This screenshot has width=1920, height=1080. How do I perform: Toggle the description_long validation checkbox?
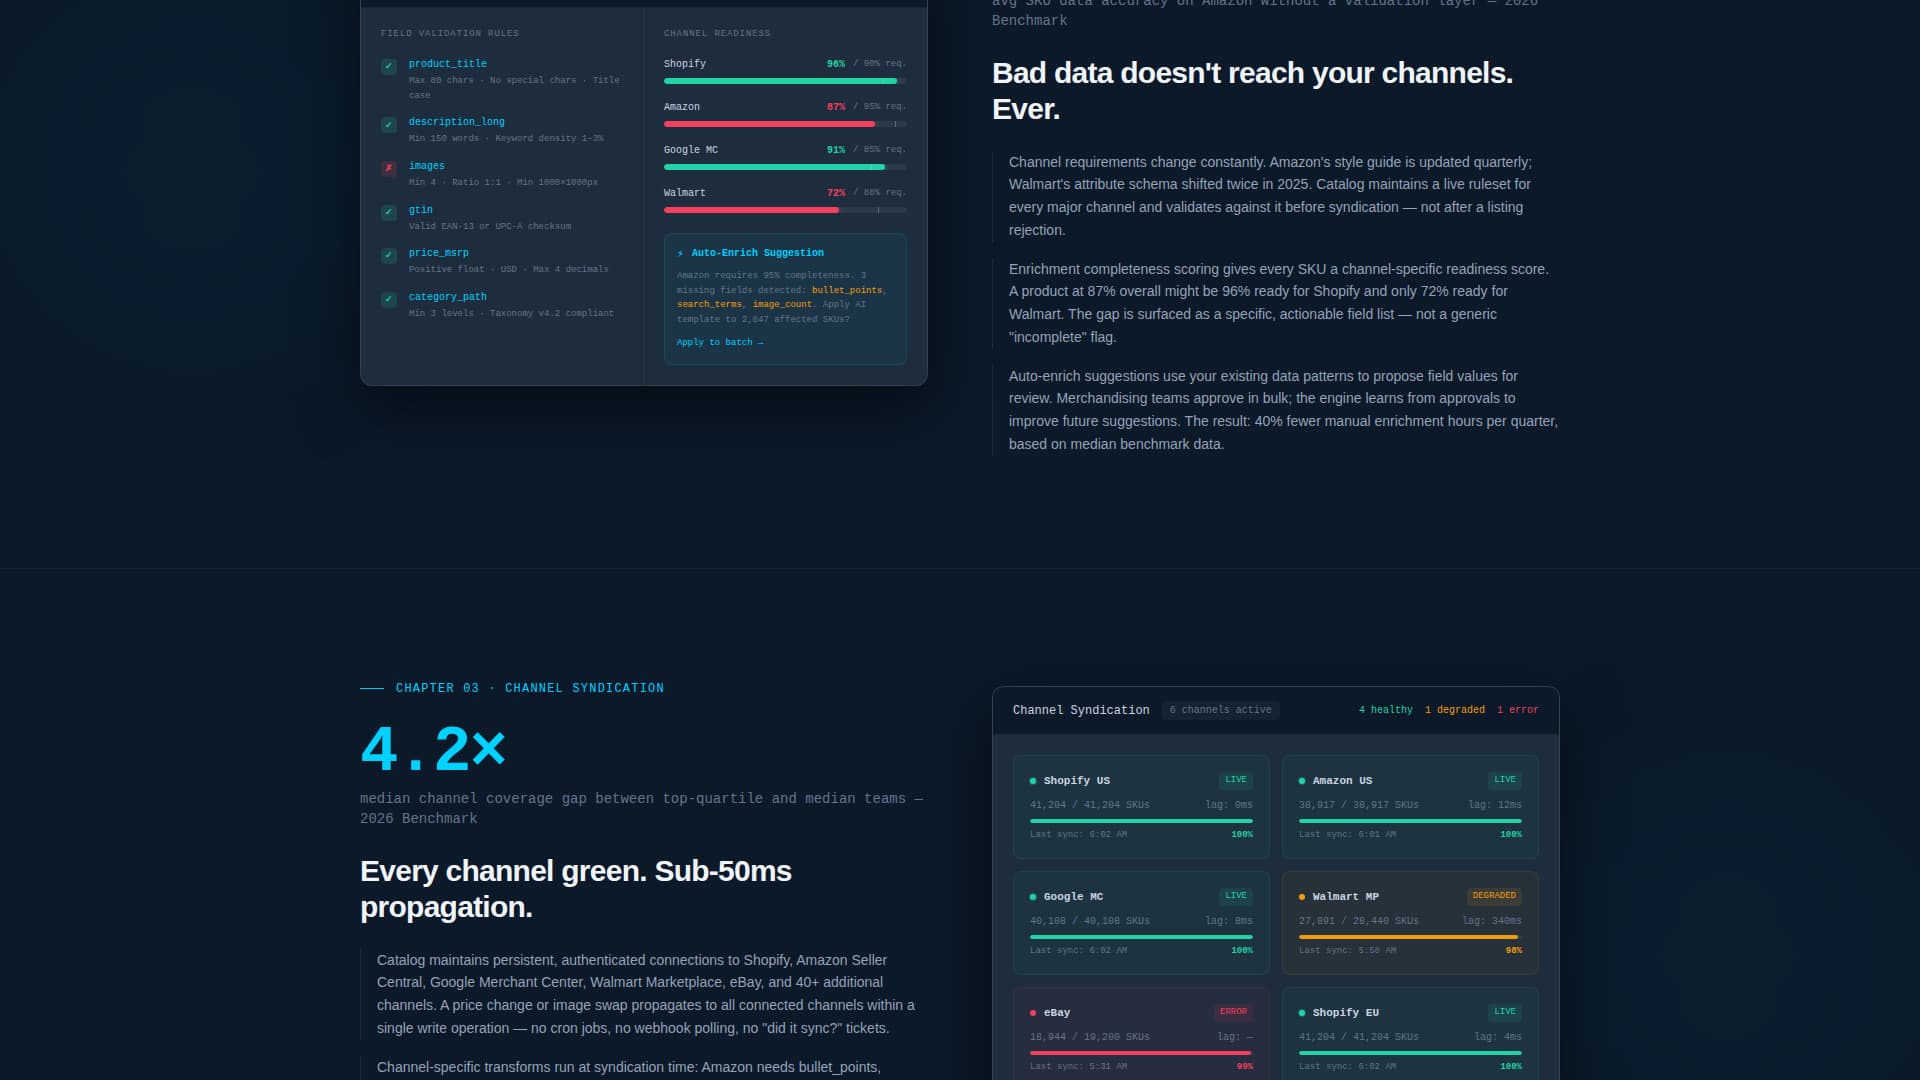click(x=389, y=125)
